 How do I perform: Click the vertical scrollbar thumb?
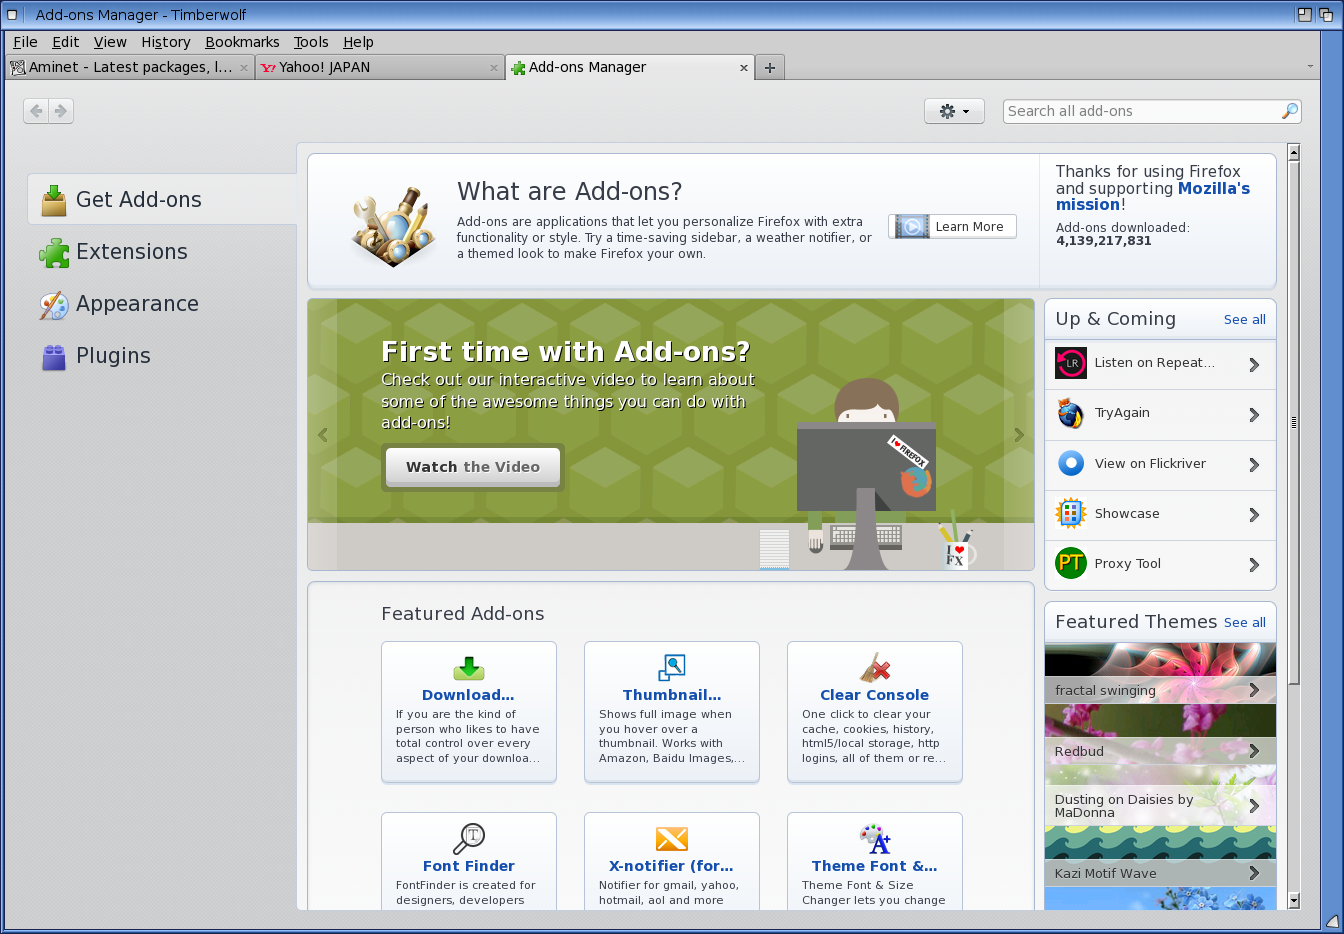pyautogui.click(x=1294, y=422)
